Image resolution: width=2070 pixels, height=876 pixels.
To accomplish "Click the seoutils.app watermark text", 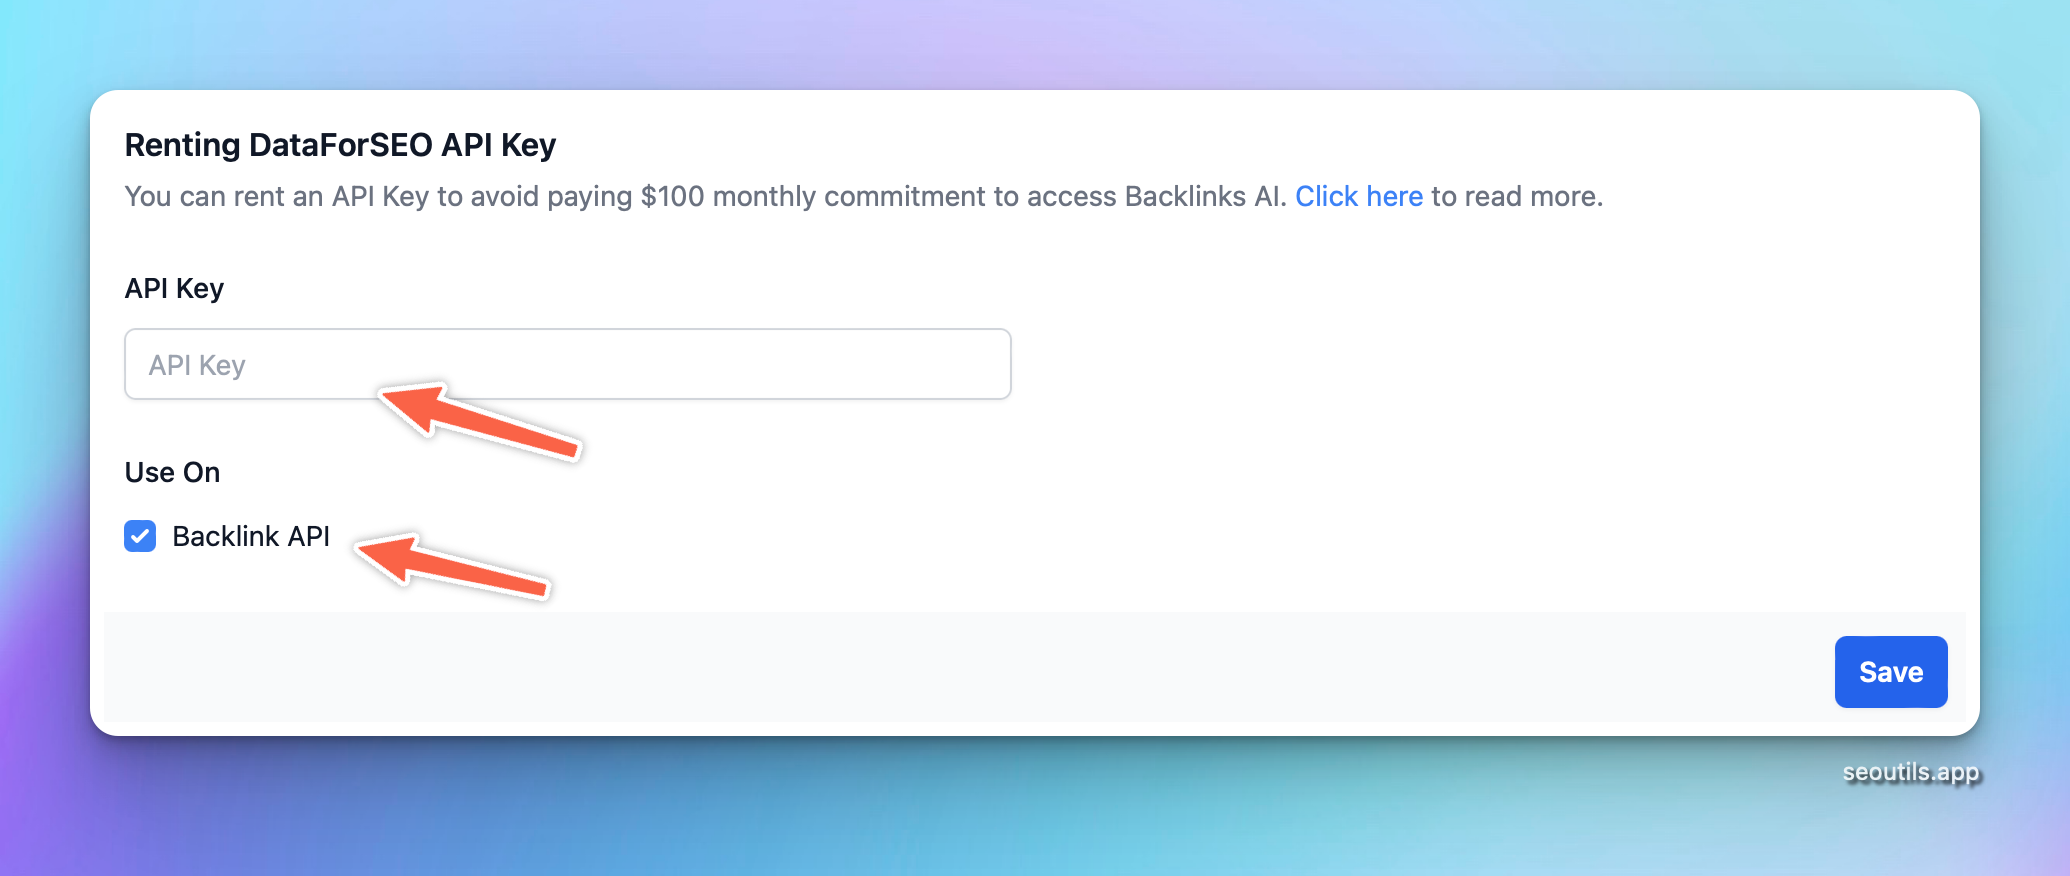I will click(x=1910, y=772).
